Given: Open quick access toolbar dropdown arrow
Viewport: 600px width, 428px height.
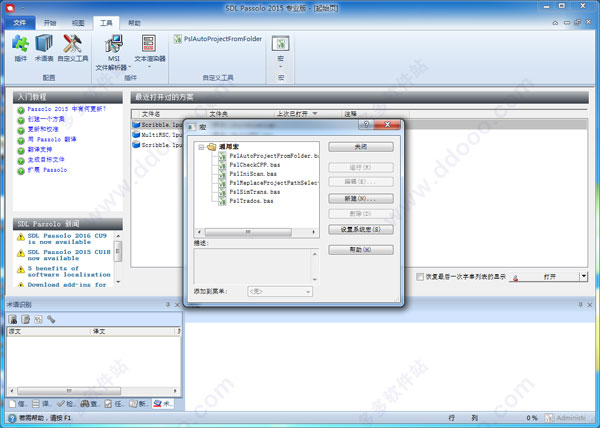Looking at the screenshot, I should tap(23, 8).
